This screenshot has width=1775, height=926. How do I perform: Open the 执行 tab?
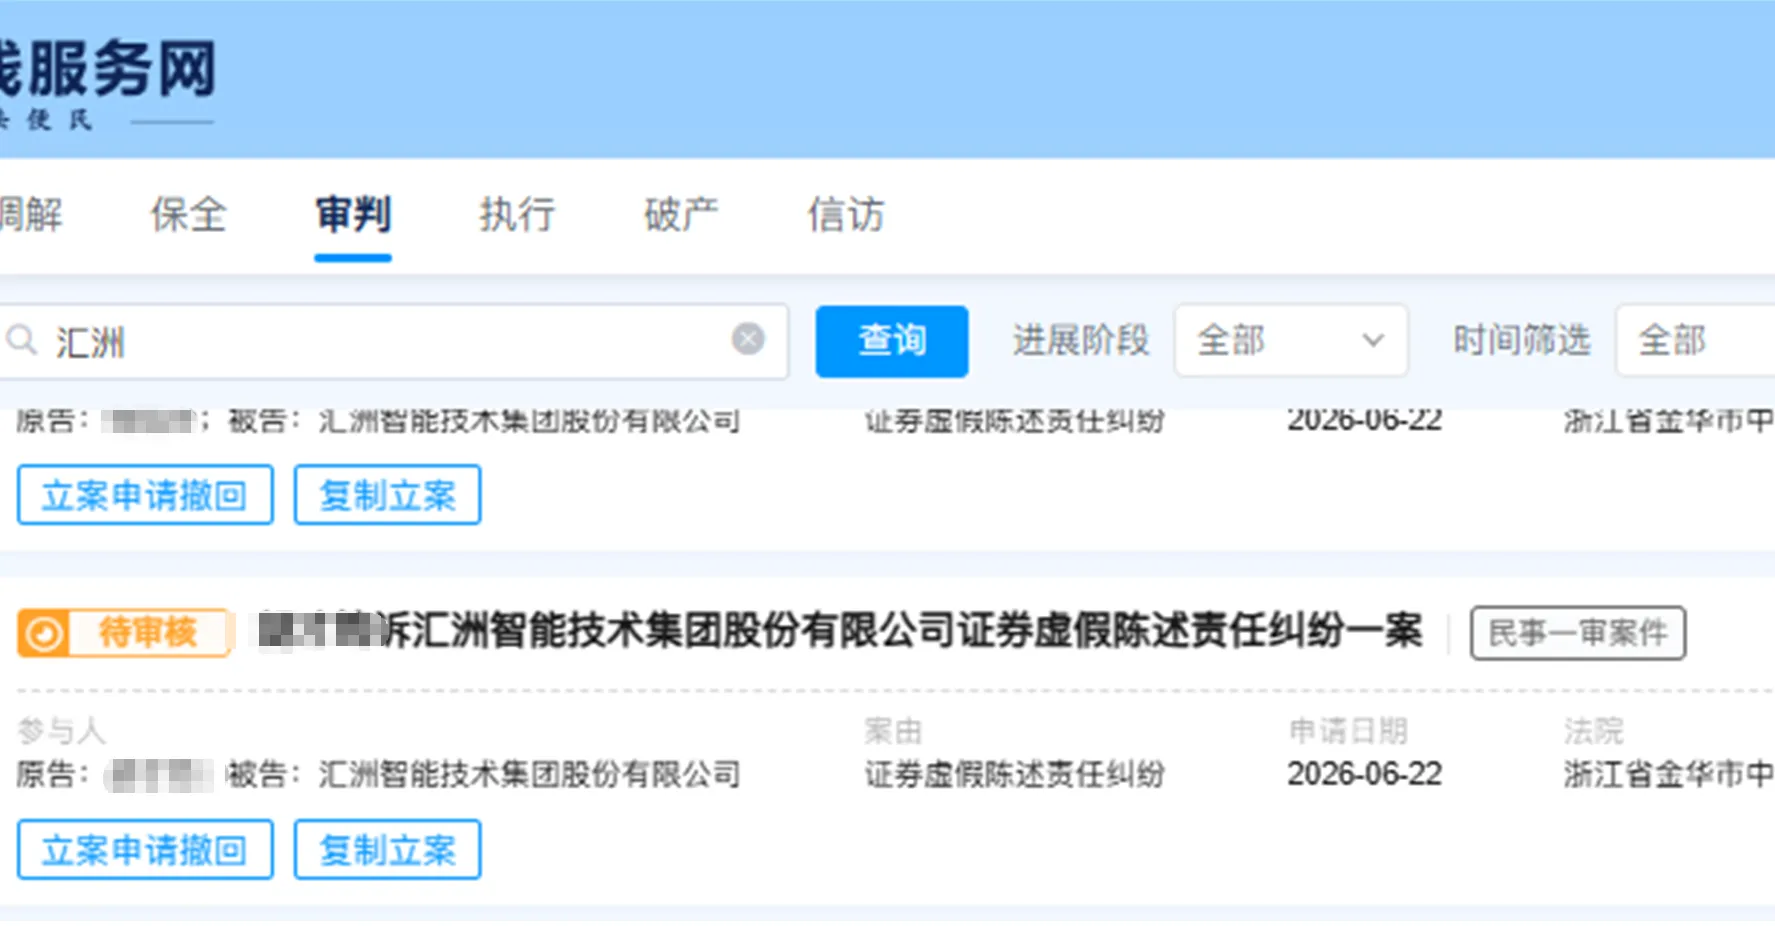517,214
